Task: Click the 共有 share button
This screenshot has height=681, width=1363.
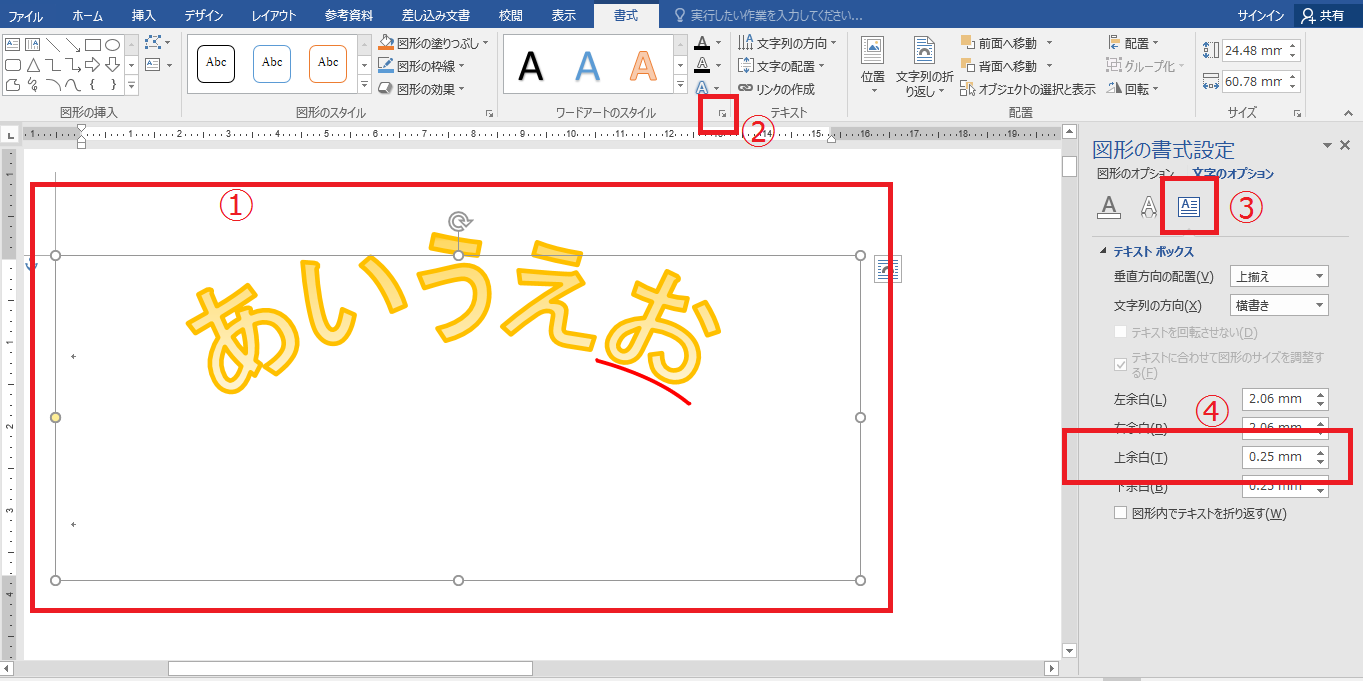Action: coord(1321,16)
